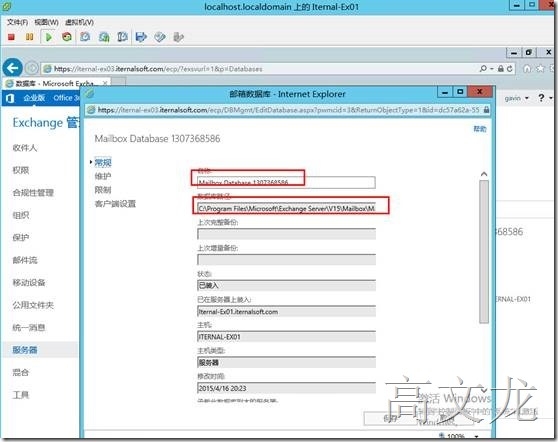Click the Iternal-Ex01.iternalsoft.com server field
Viewport: 558px width, 442px height.
(286, 311)
